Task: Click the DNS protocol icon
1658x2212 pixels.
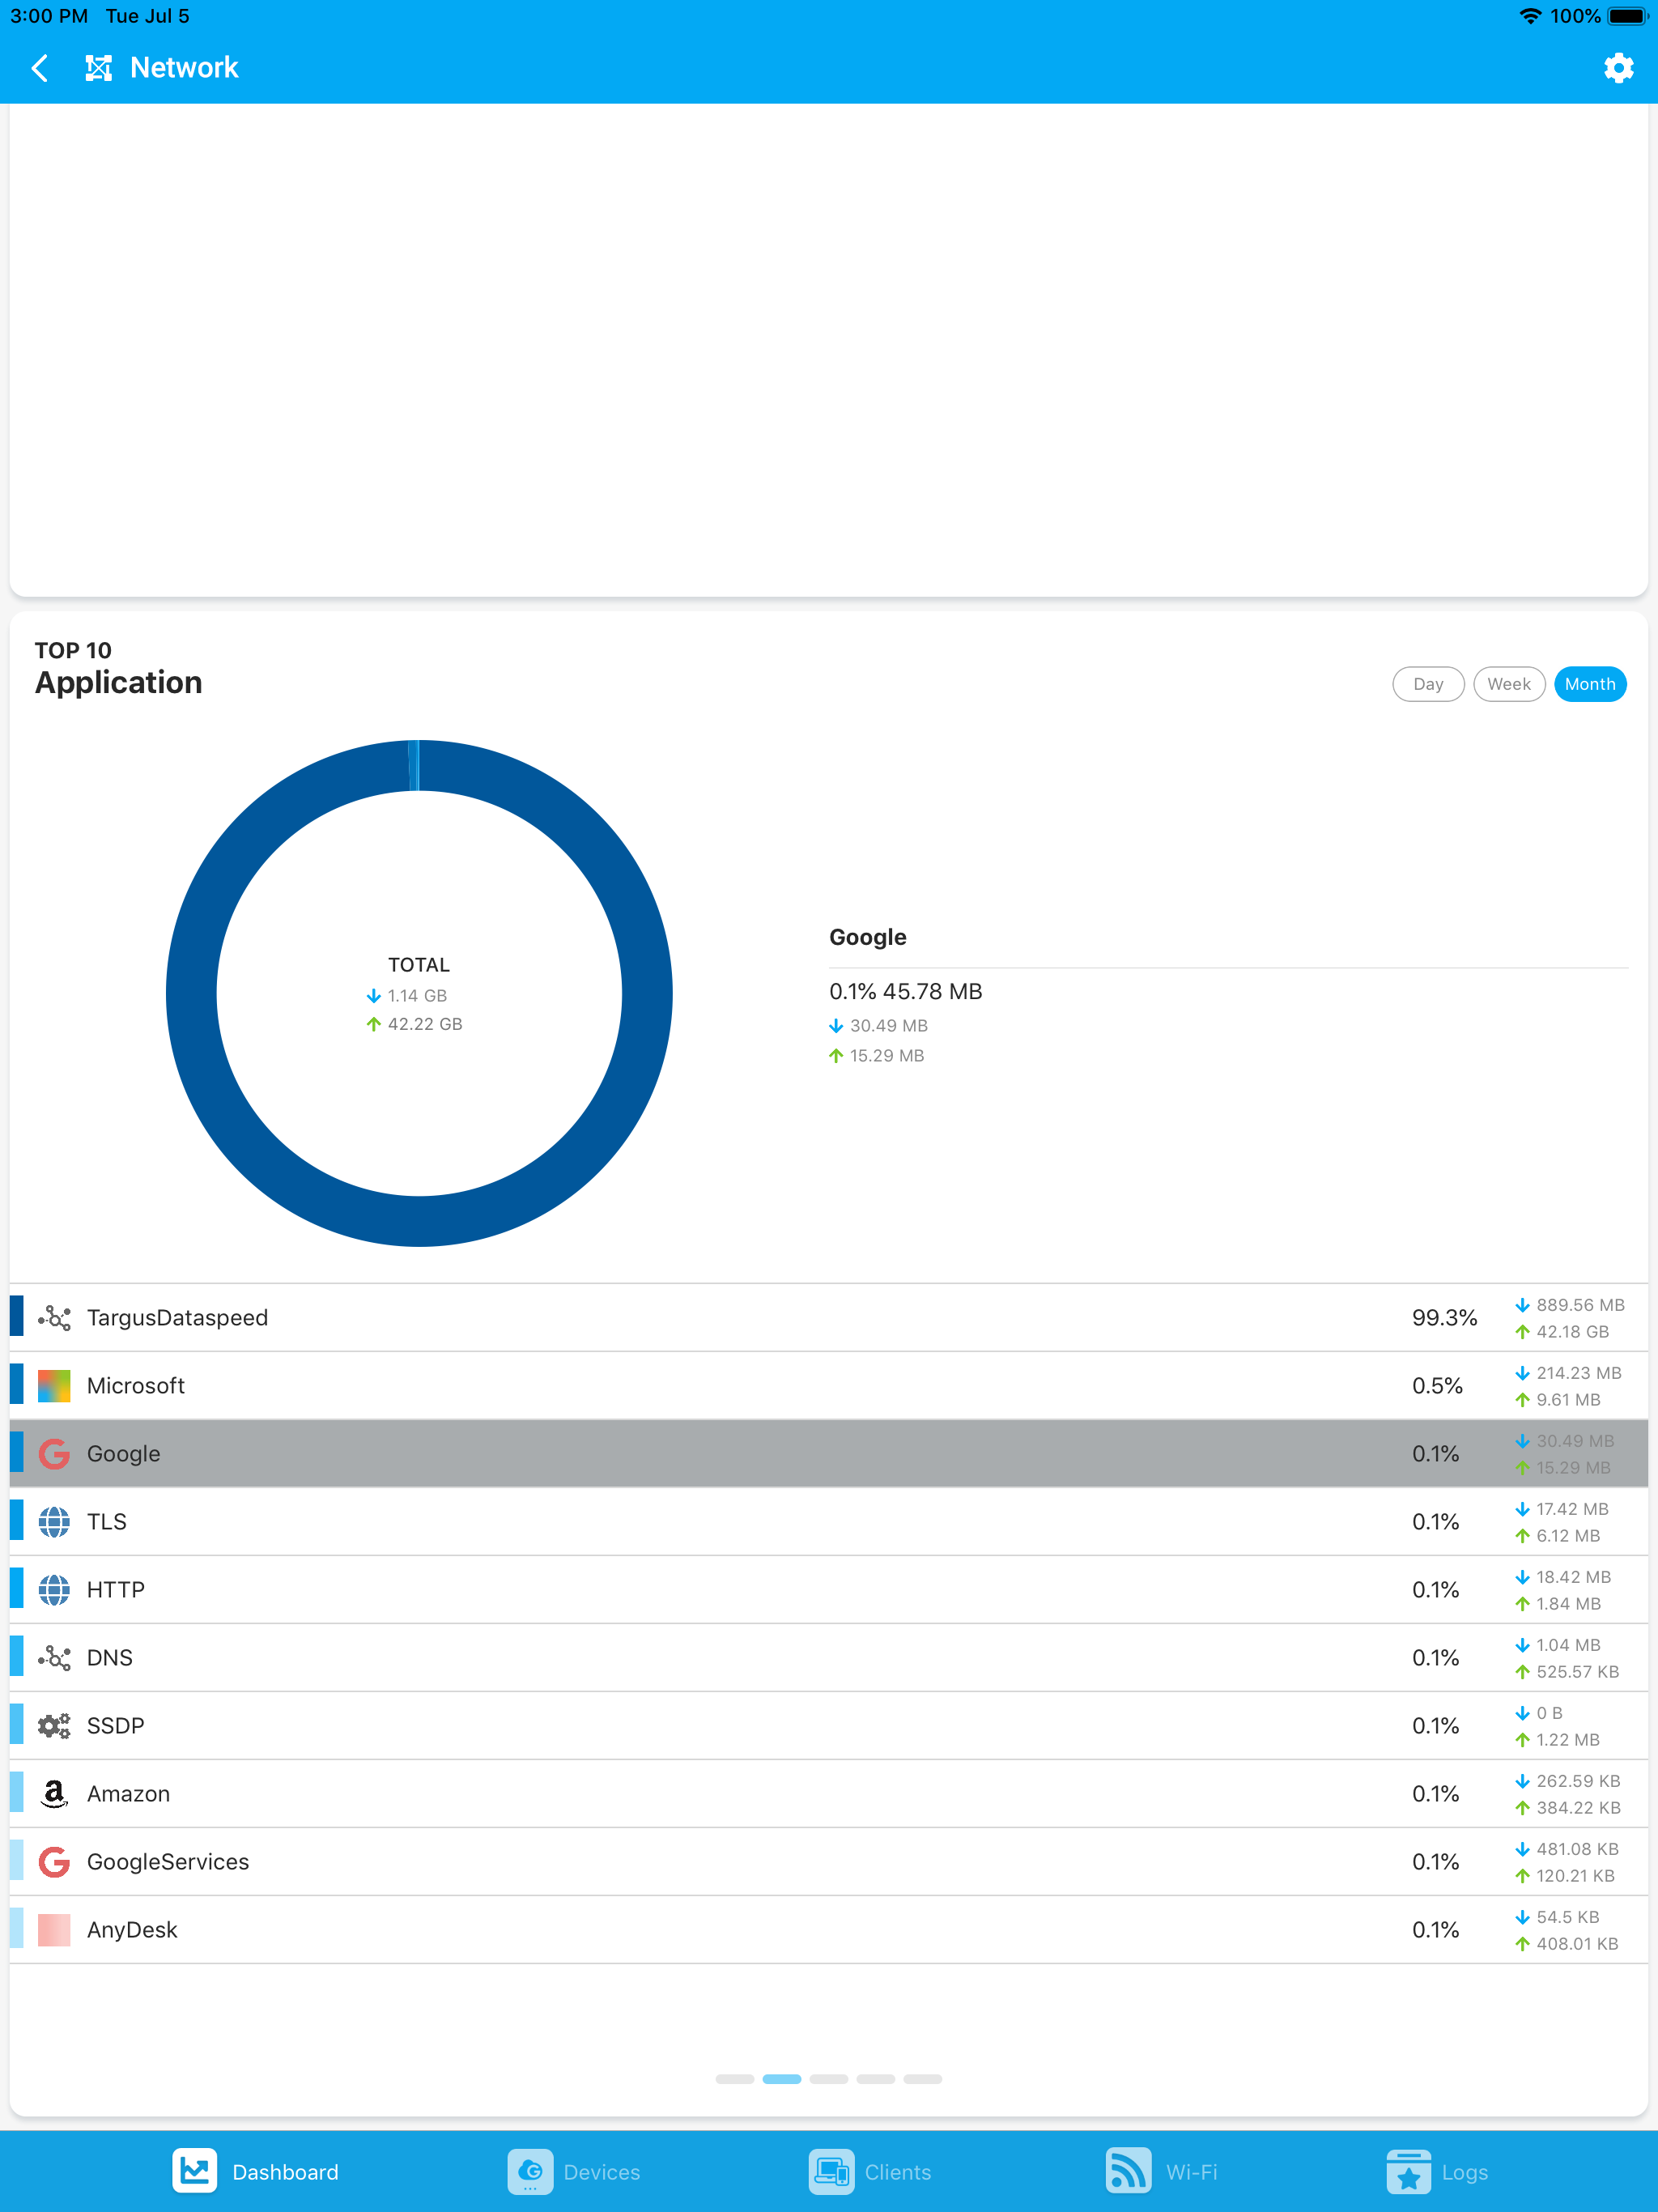Action: pos(54,1657)
